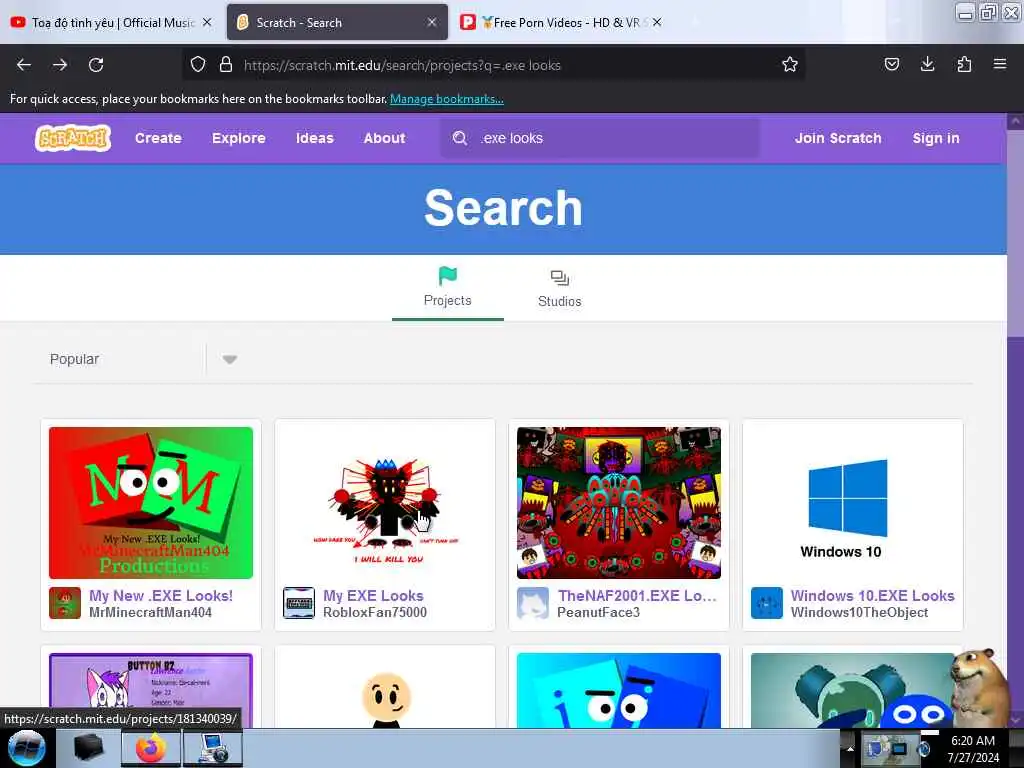Click the browser URL address bar

[493, 65]
